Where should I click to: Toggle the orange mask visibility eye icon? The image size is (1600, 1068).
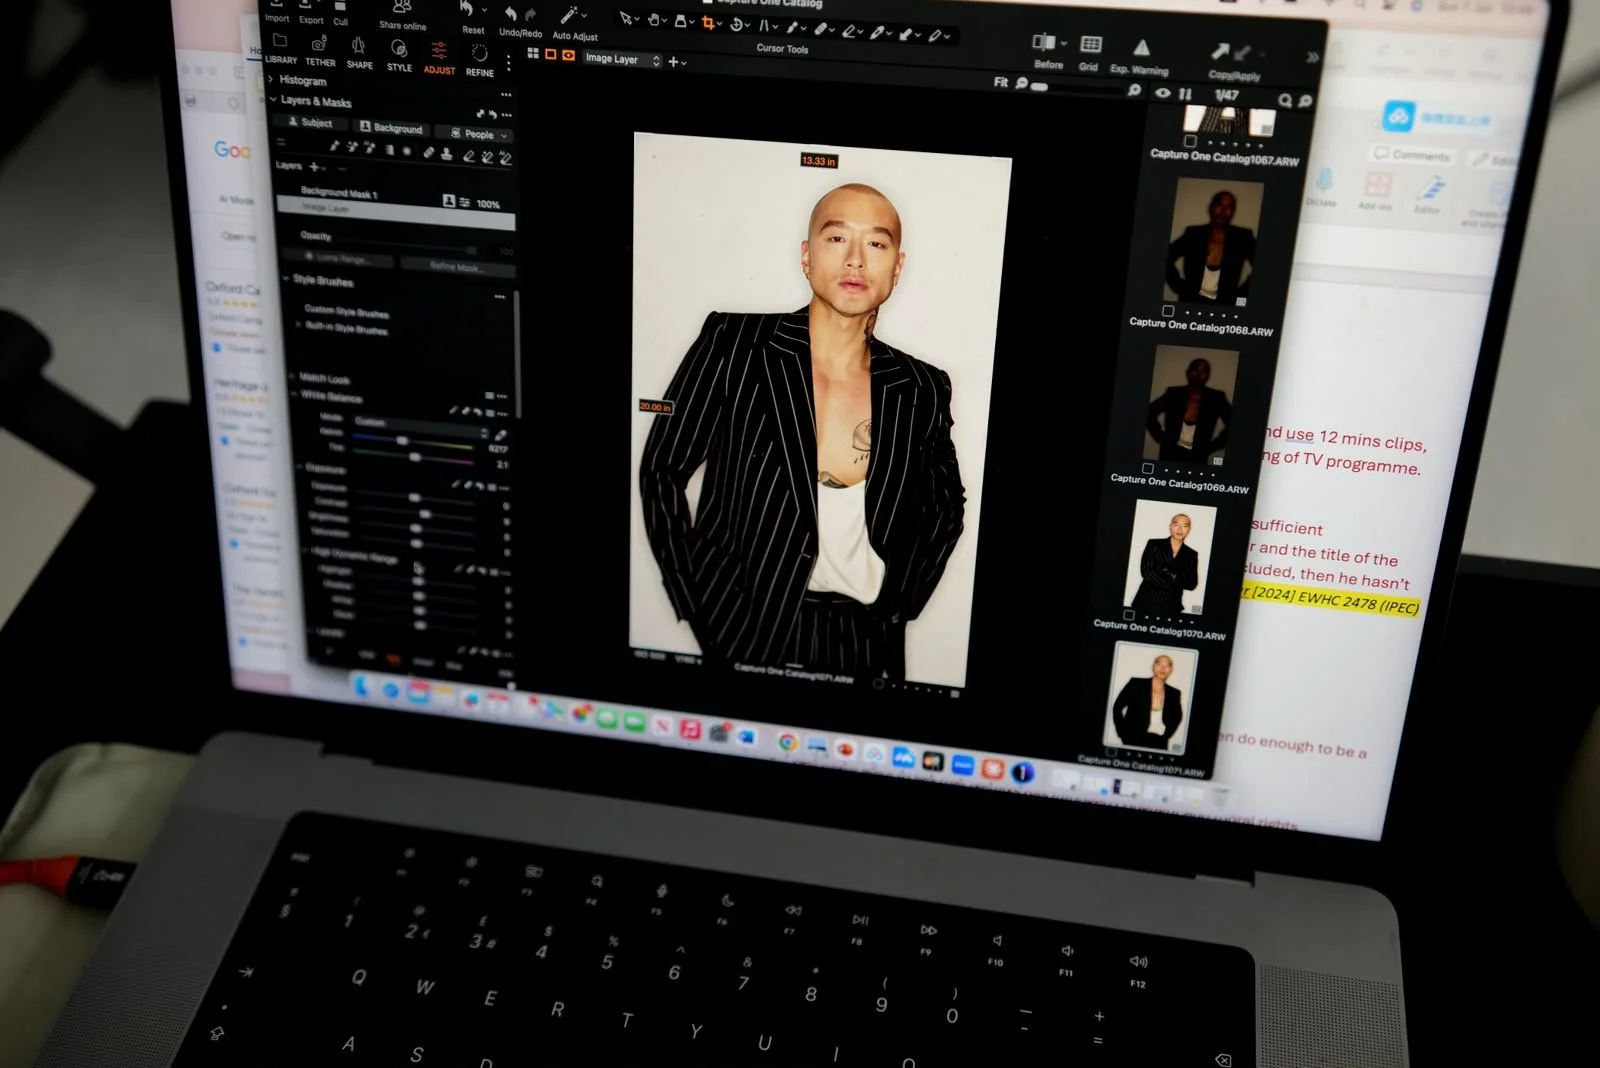click(x=568, y=55)
